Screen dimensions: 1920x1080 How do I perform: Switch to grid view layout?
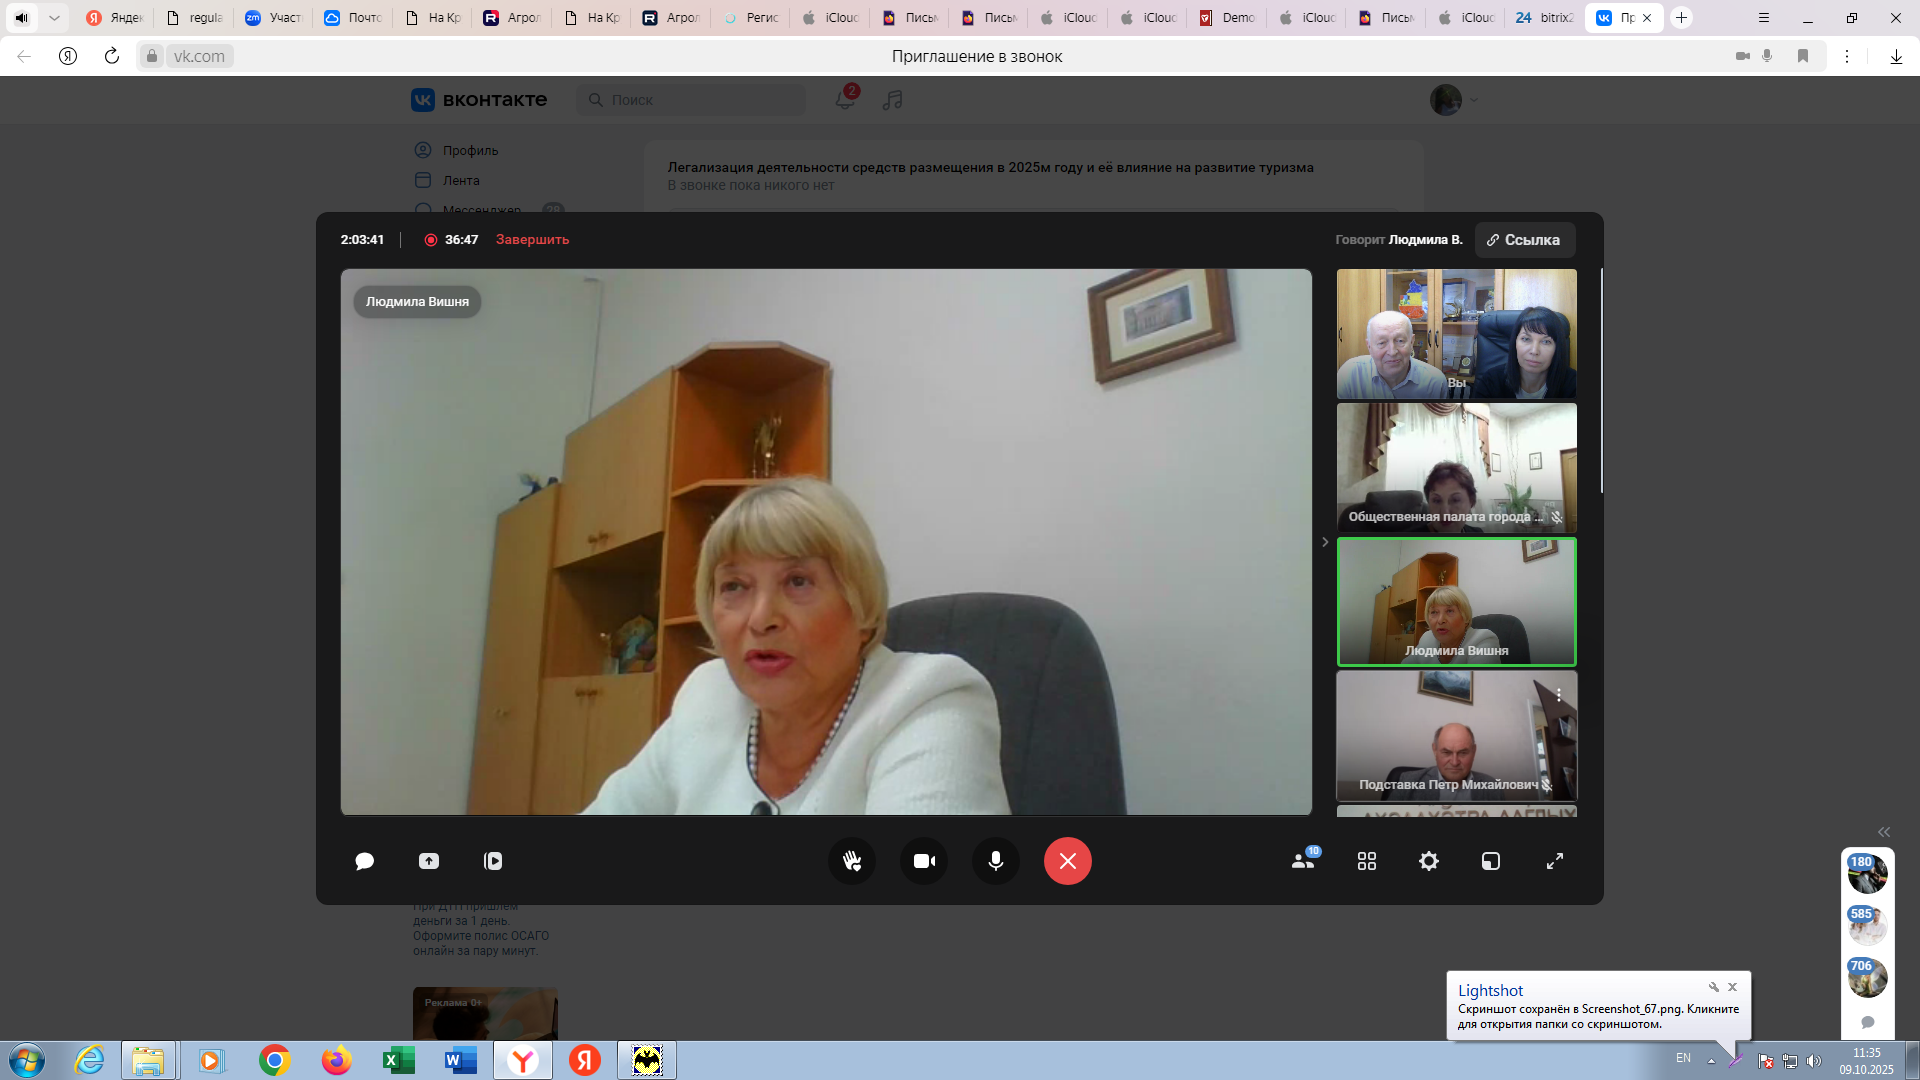pos(1367,861)
